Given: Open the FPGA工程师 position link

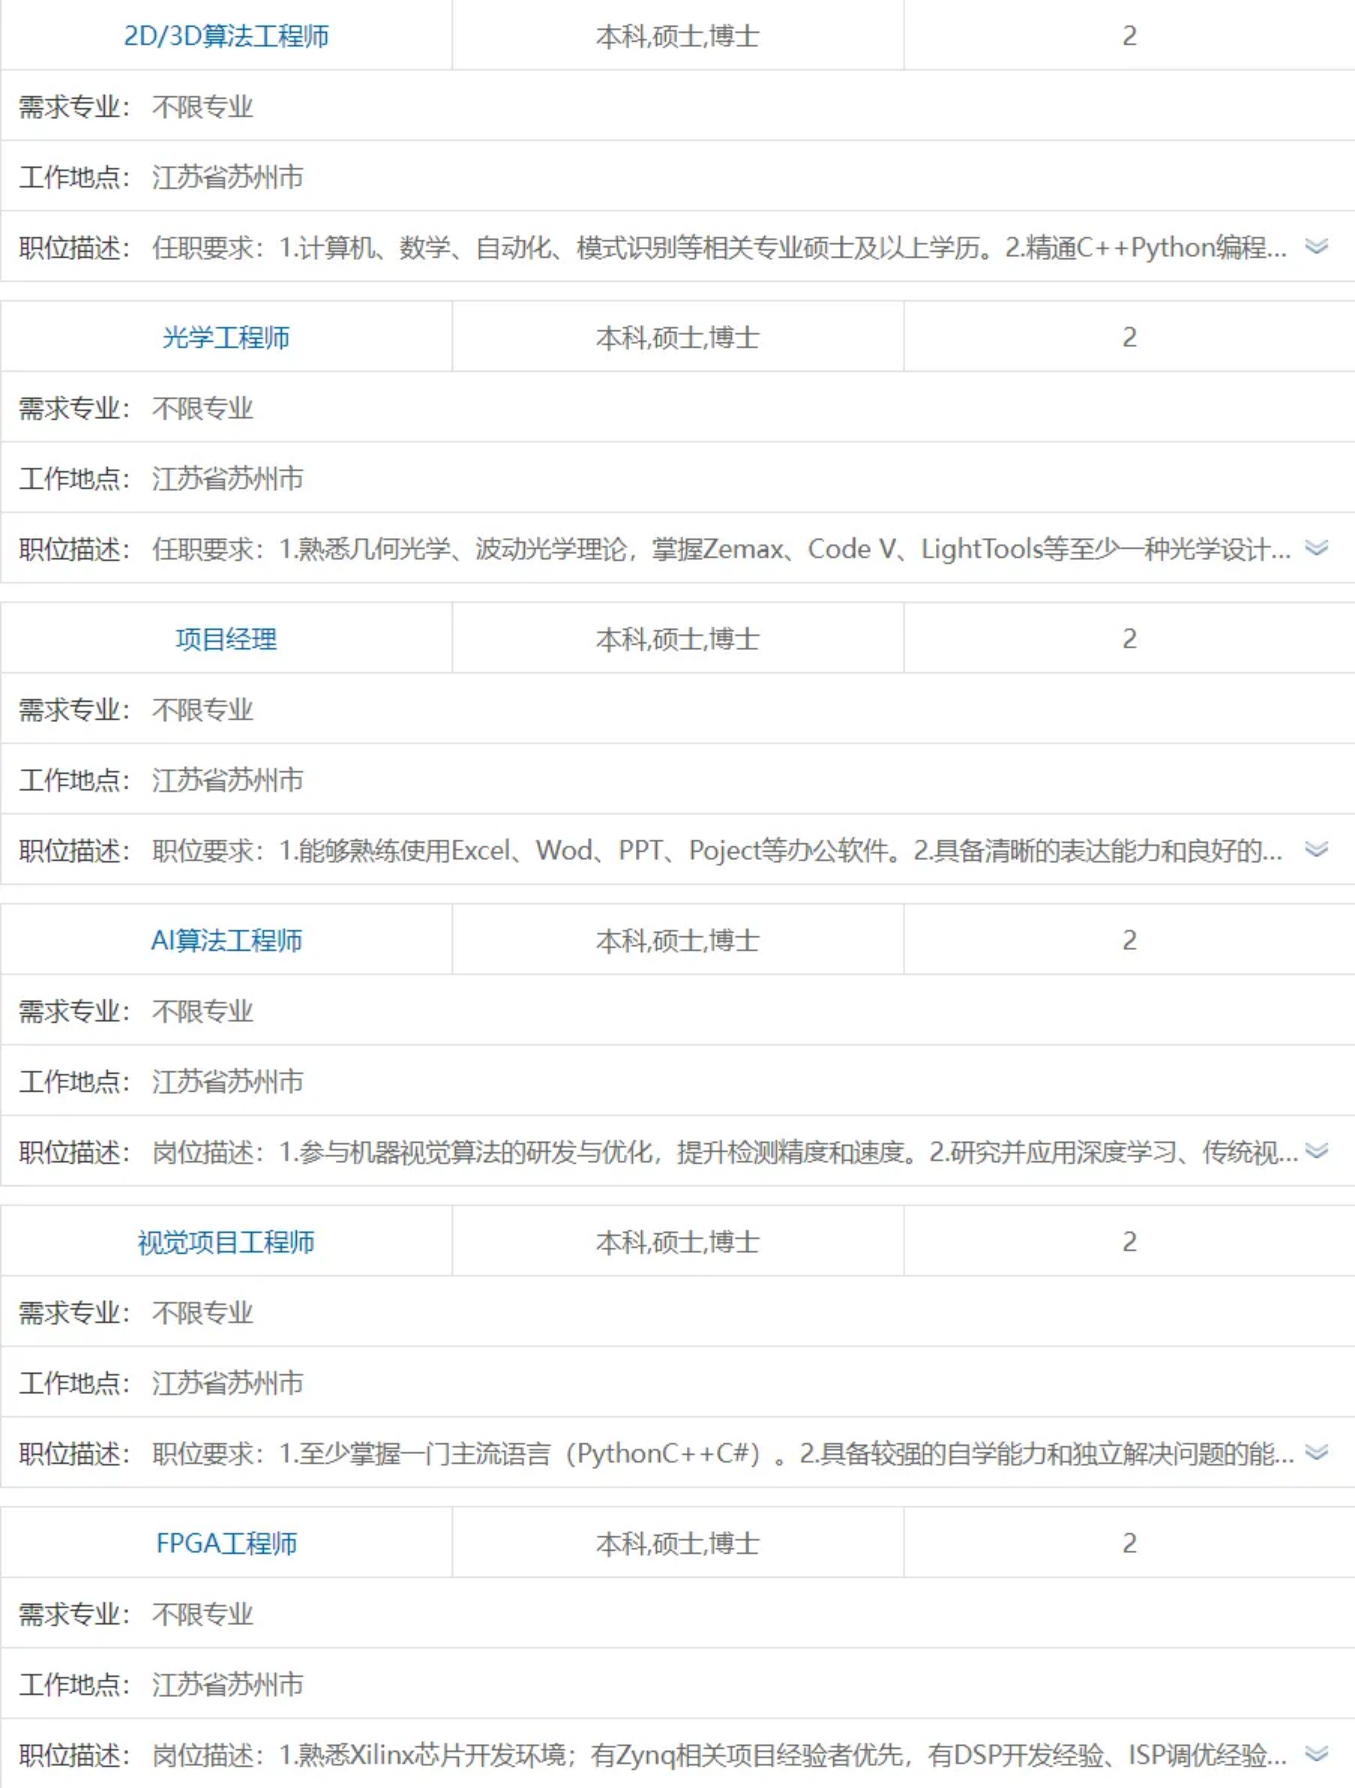Looking at the screenshot, I should click(226, 1543).
